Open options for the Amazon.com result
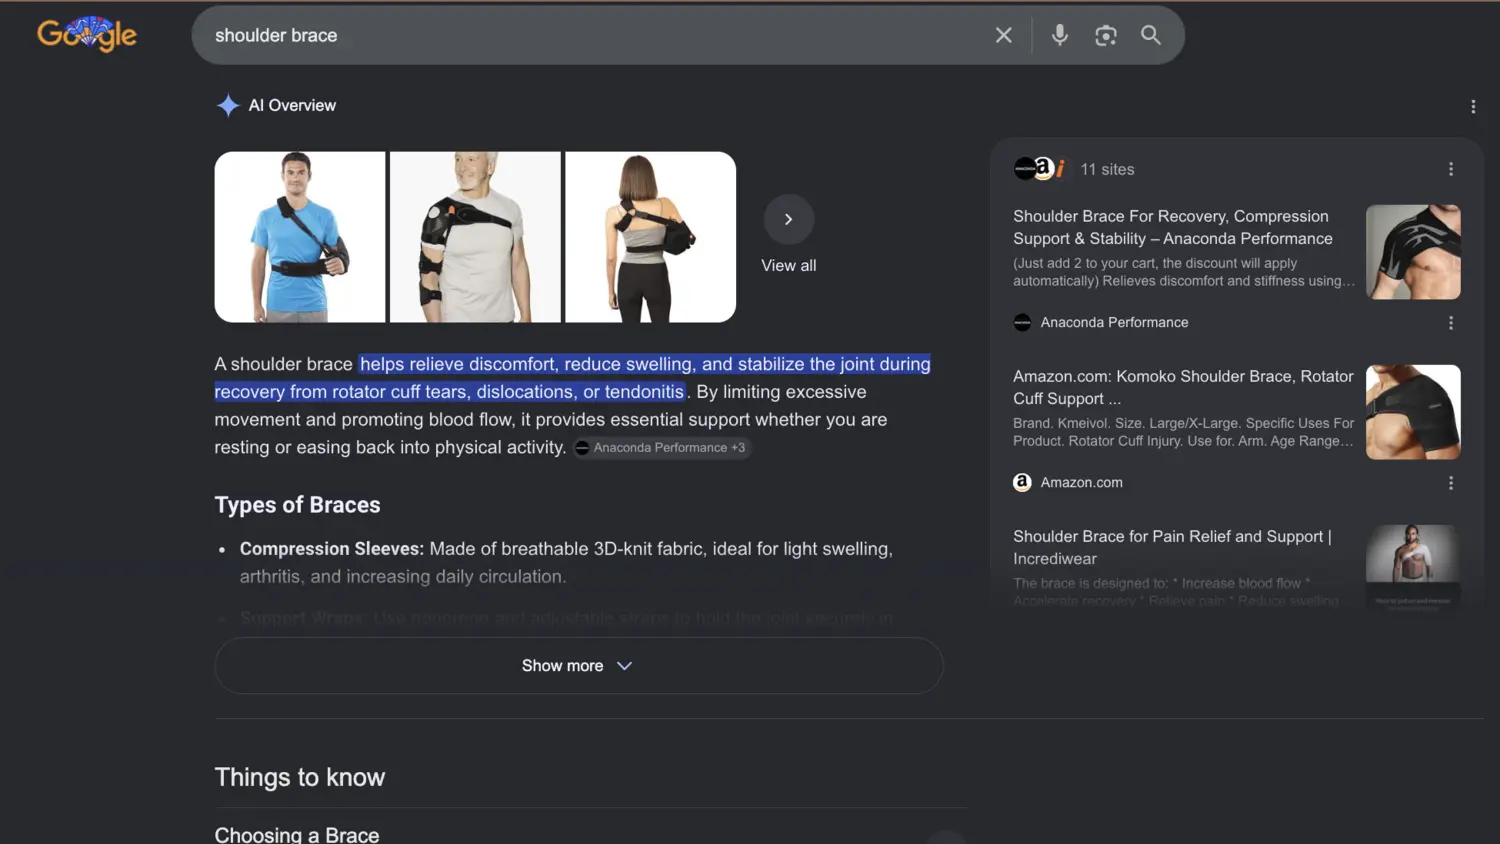Image resolution: width=1500 pixels, height=844 pixels. coord(1451,483)
